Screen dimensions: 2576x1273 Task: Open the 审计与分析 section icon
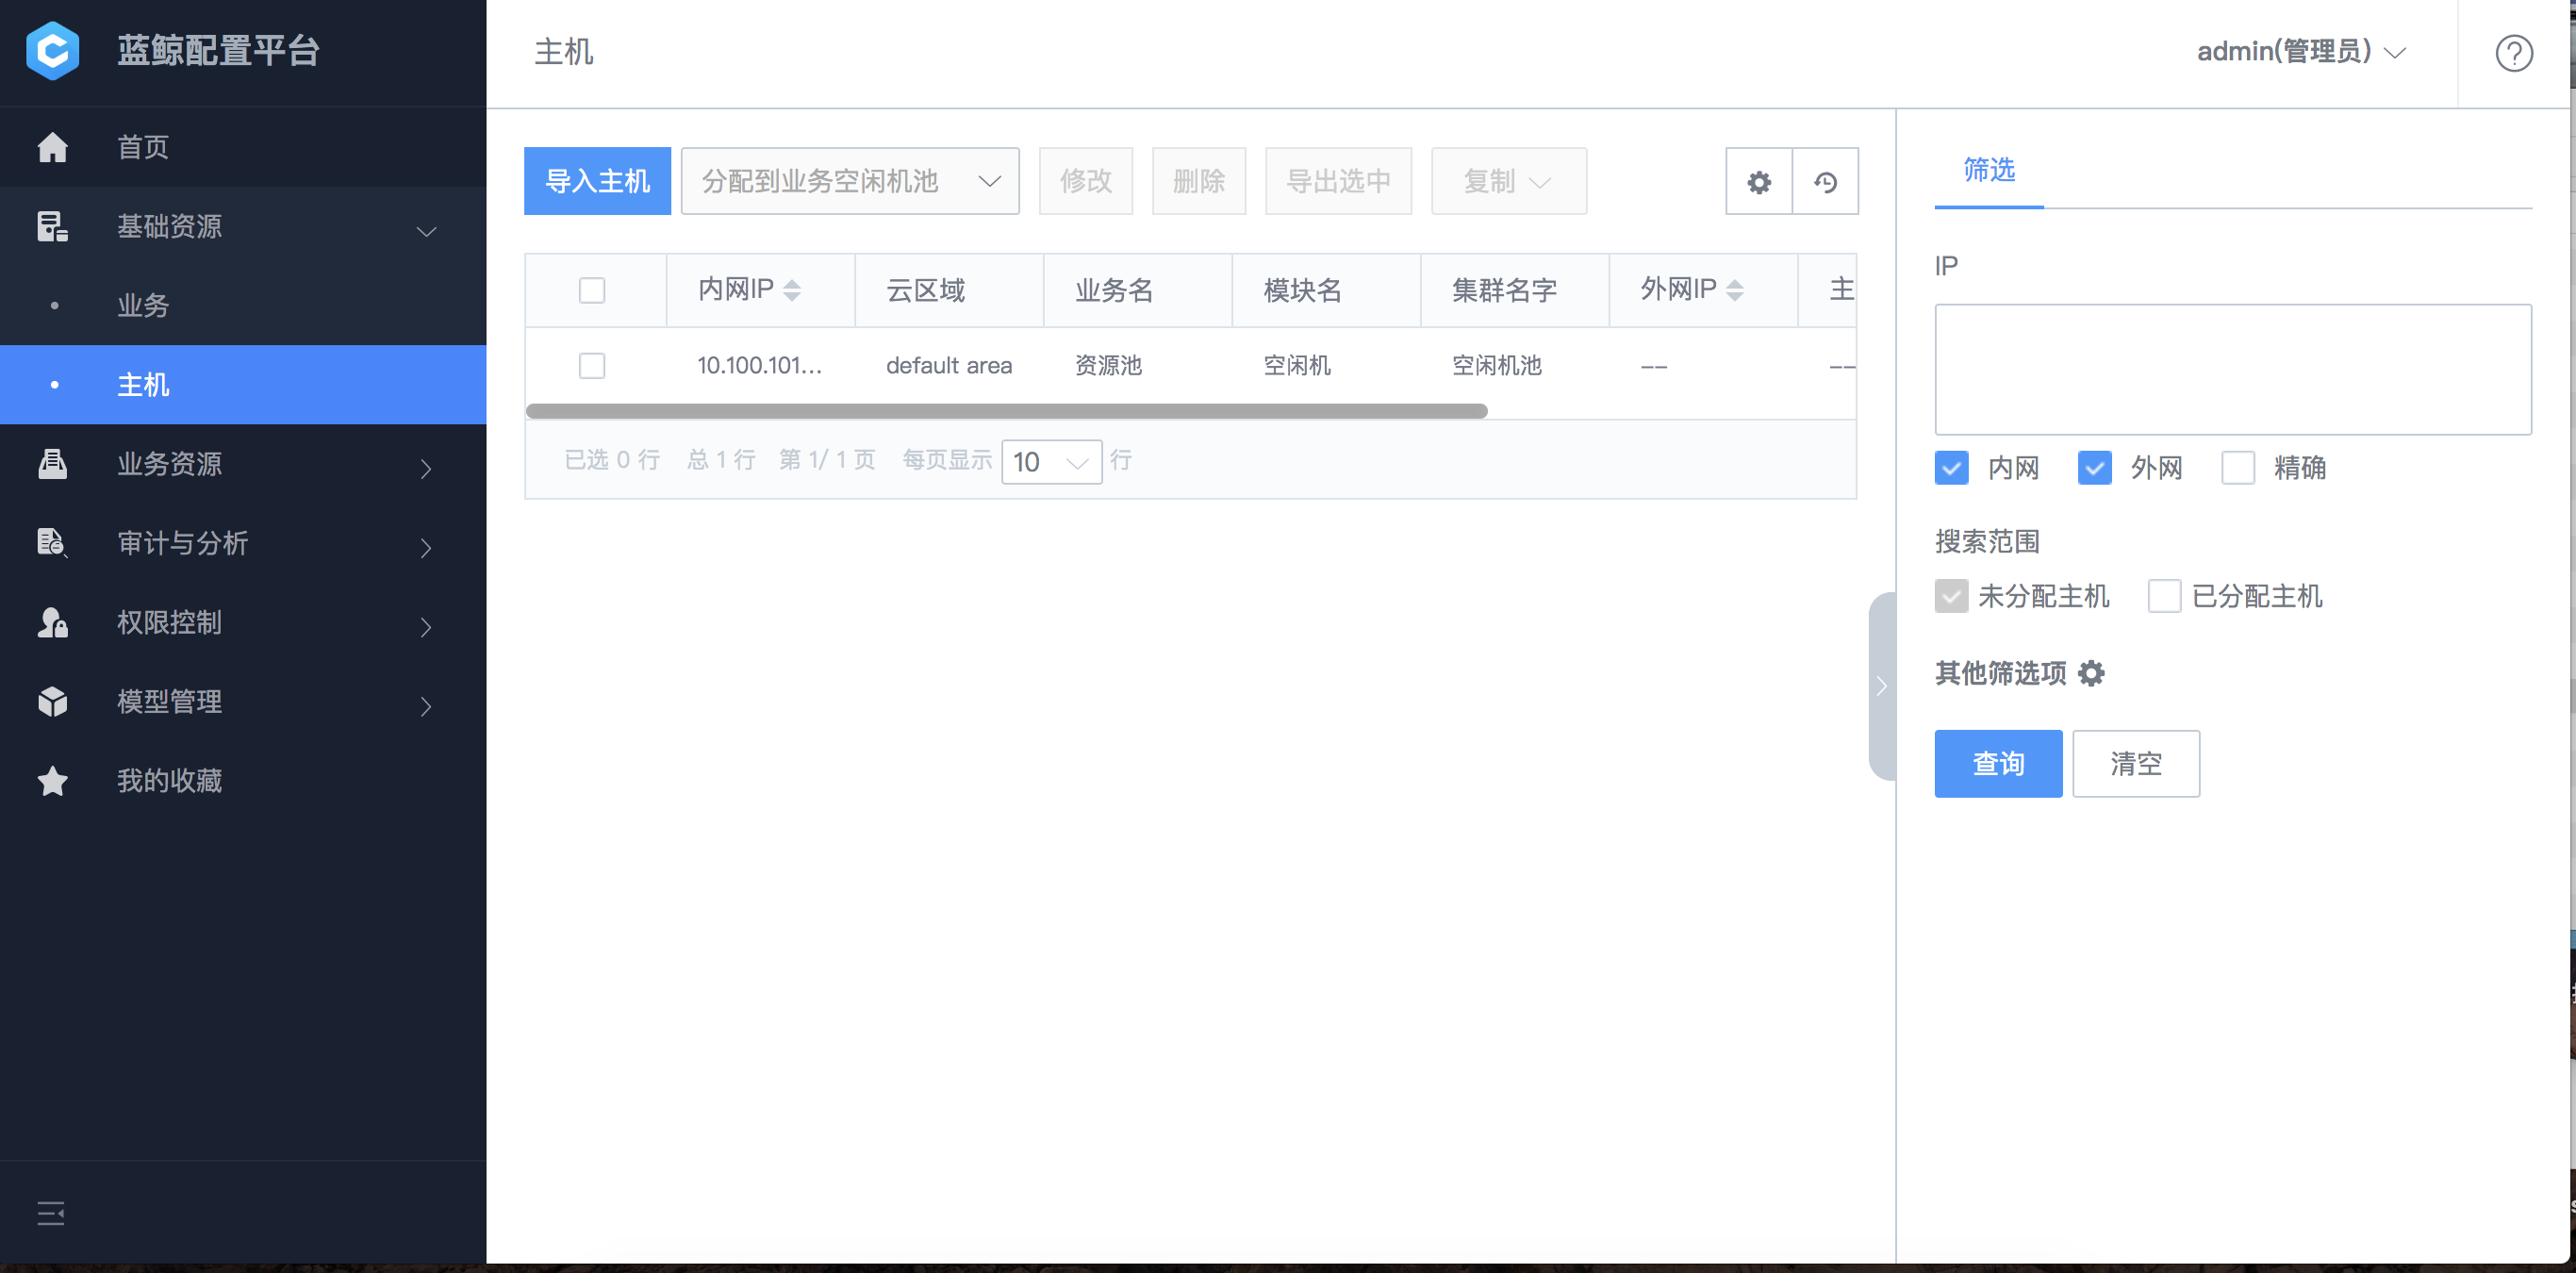pyautogui.click(x=53, y=543)
